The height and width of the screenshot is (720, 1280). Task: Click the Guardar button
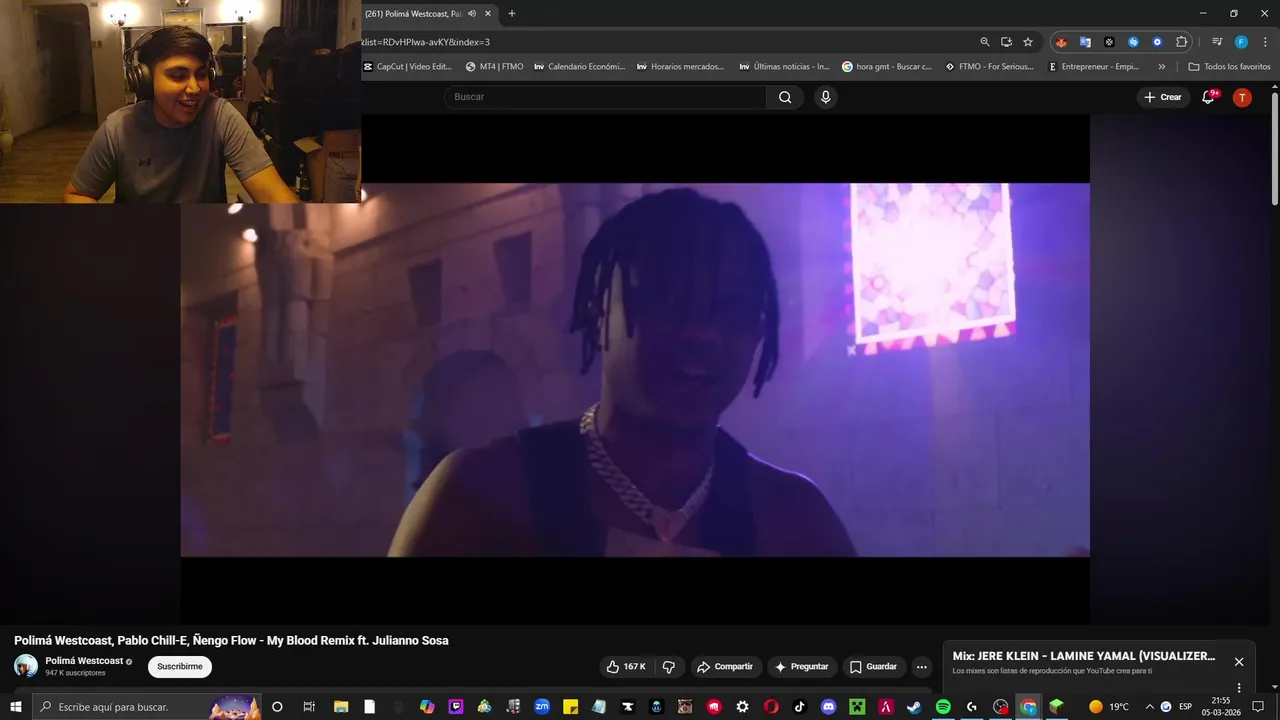pos(873,667)
